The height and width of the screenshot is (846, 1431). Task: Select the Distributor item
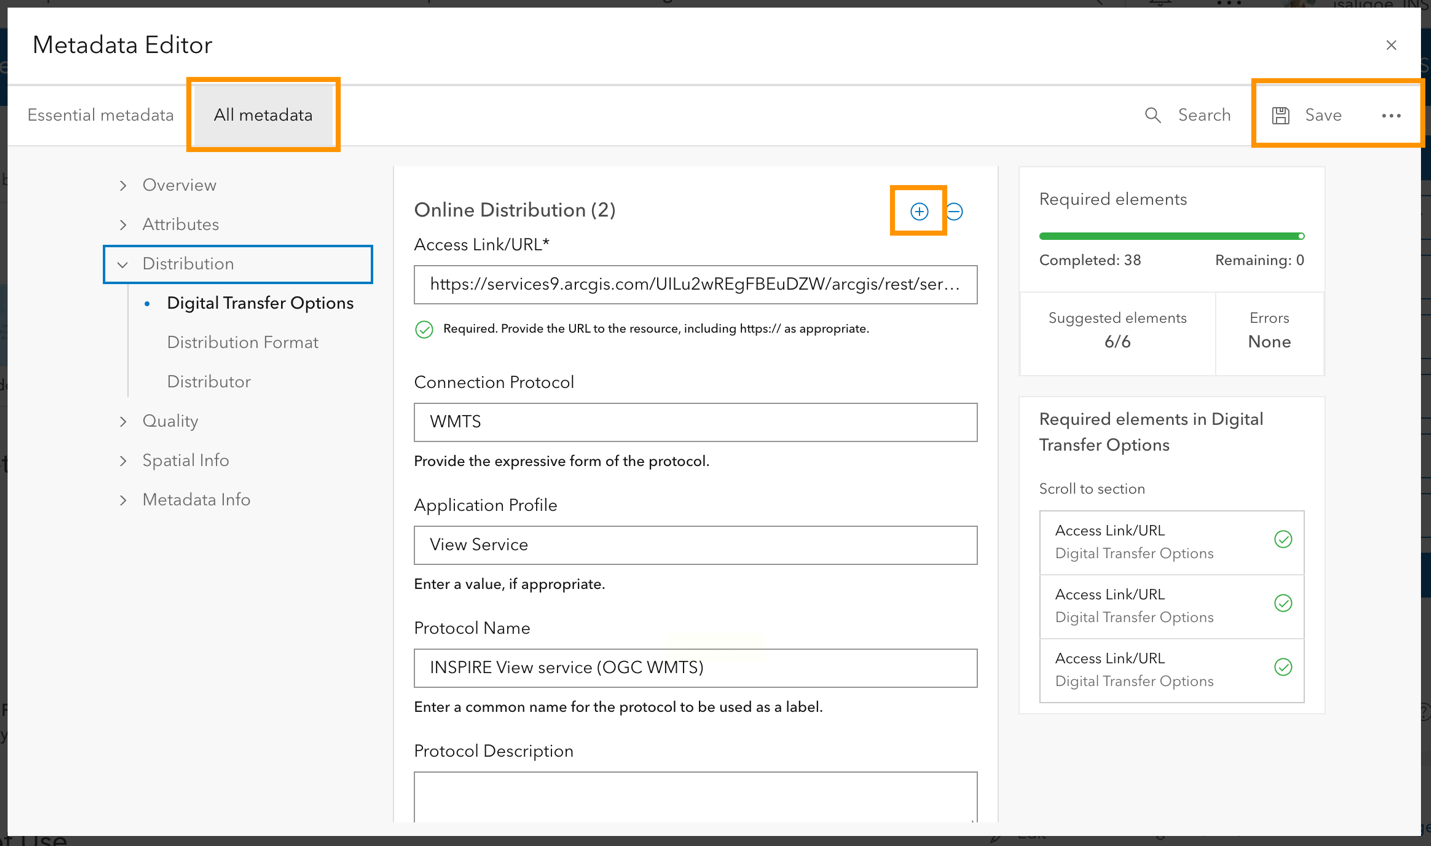(208, 382)
